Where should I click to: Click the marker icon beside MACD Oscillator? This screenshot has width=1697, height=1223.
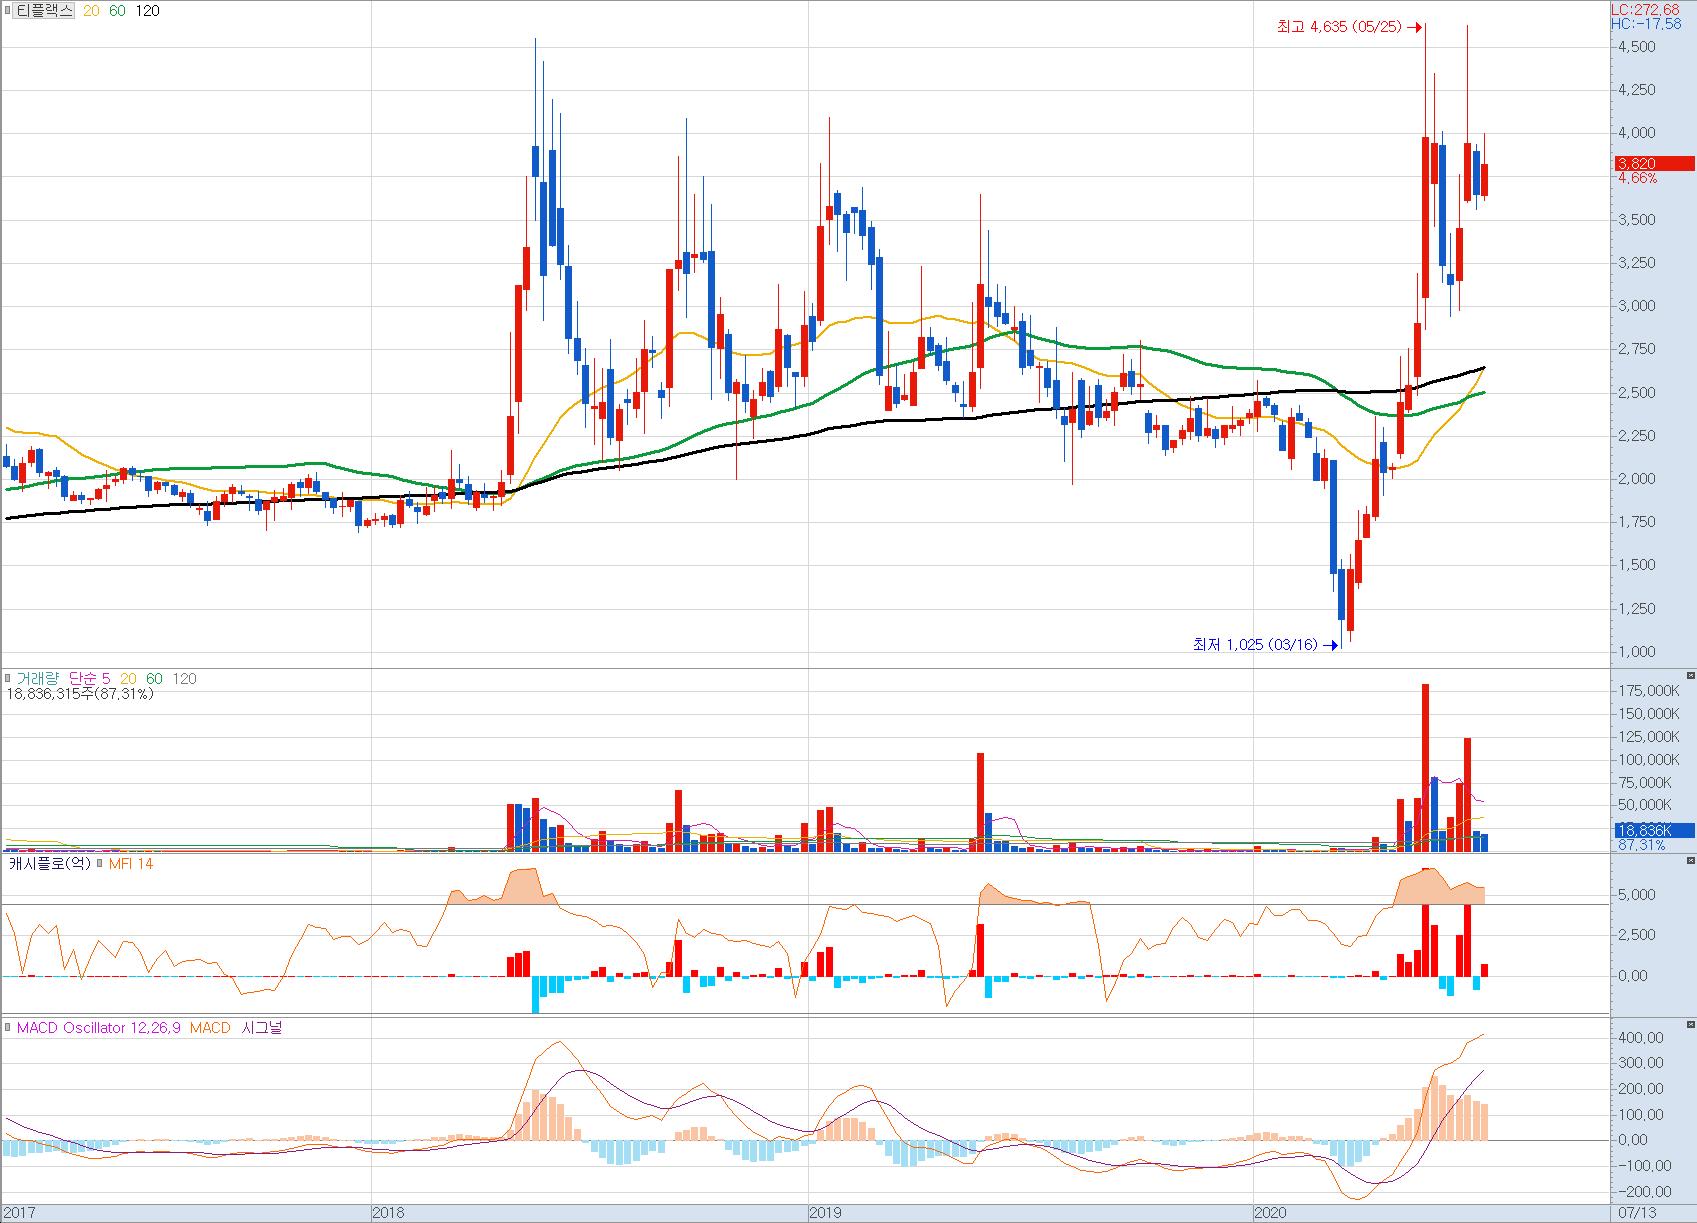(x=8, y=1027)
